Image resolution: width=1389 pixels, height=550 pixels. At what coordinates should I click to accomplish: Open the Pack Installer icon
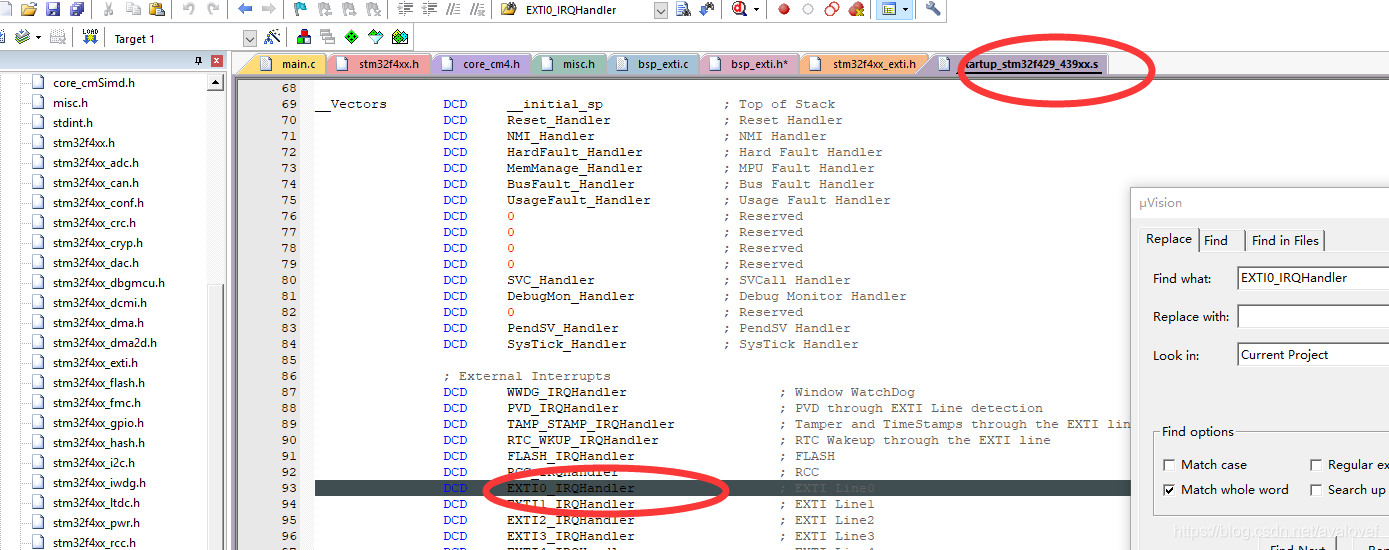point(399,37)
